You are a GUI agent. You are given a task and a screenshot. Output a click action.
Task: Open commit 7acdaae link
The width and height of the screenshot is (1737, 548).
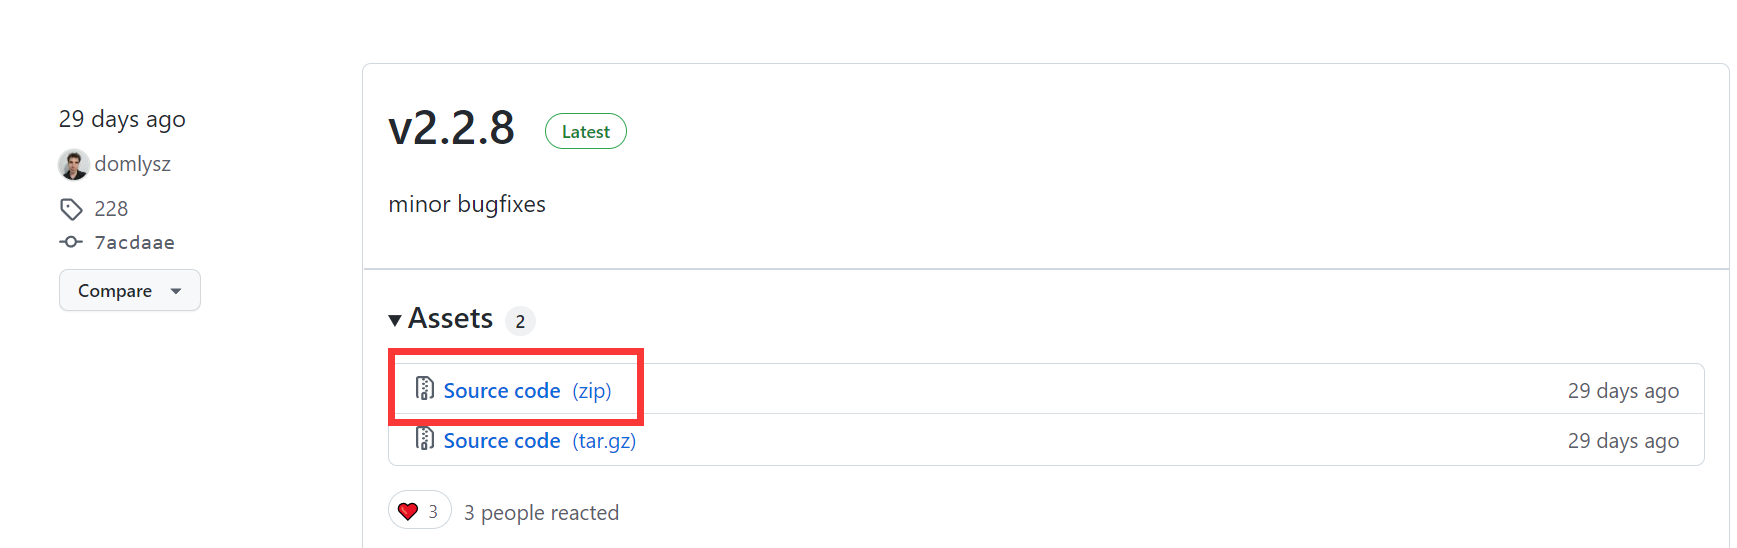pos(134,243)
